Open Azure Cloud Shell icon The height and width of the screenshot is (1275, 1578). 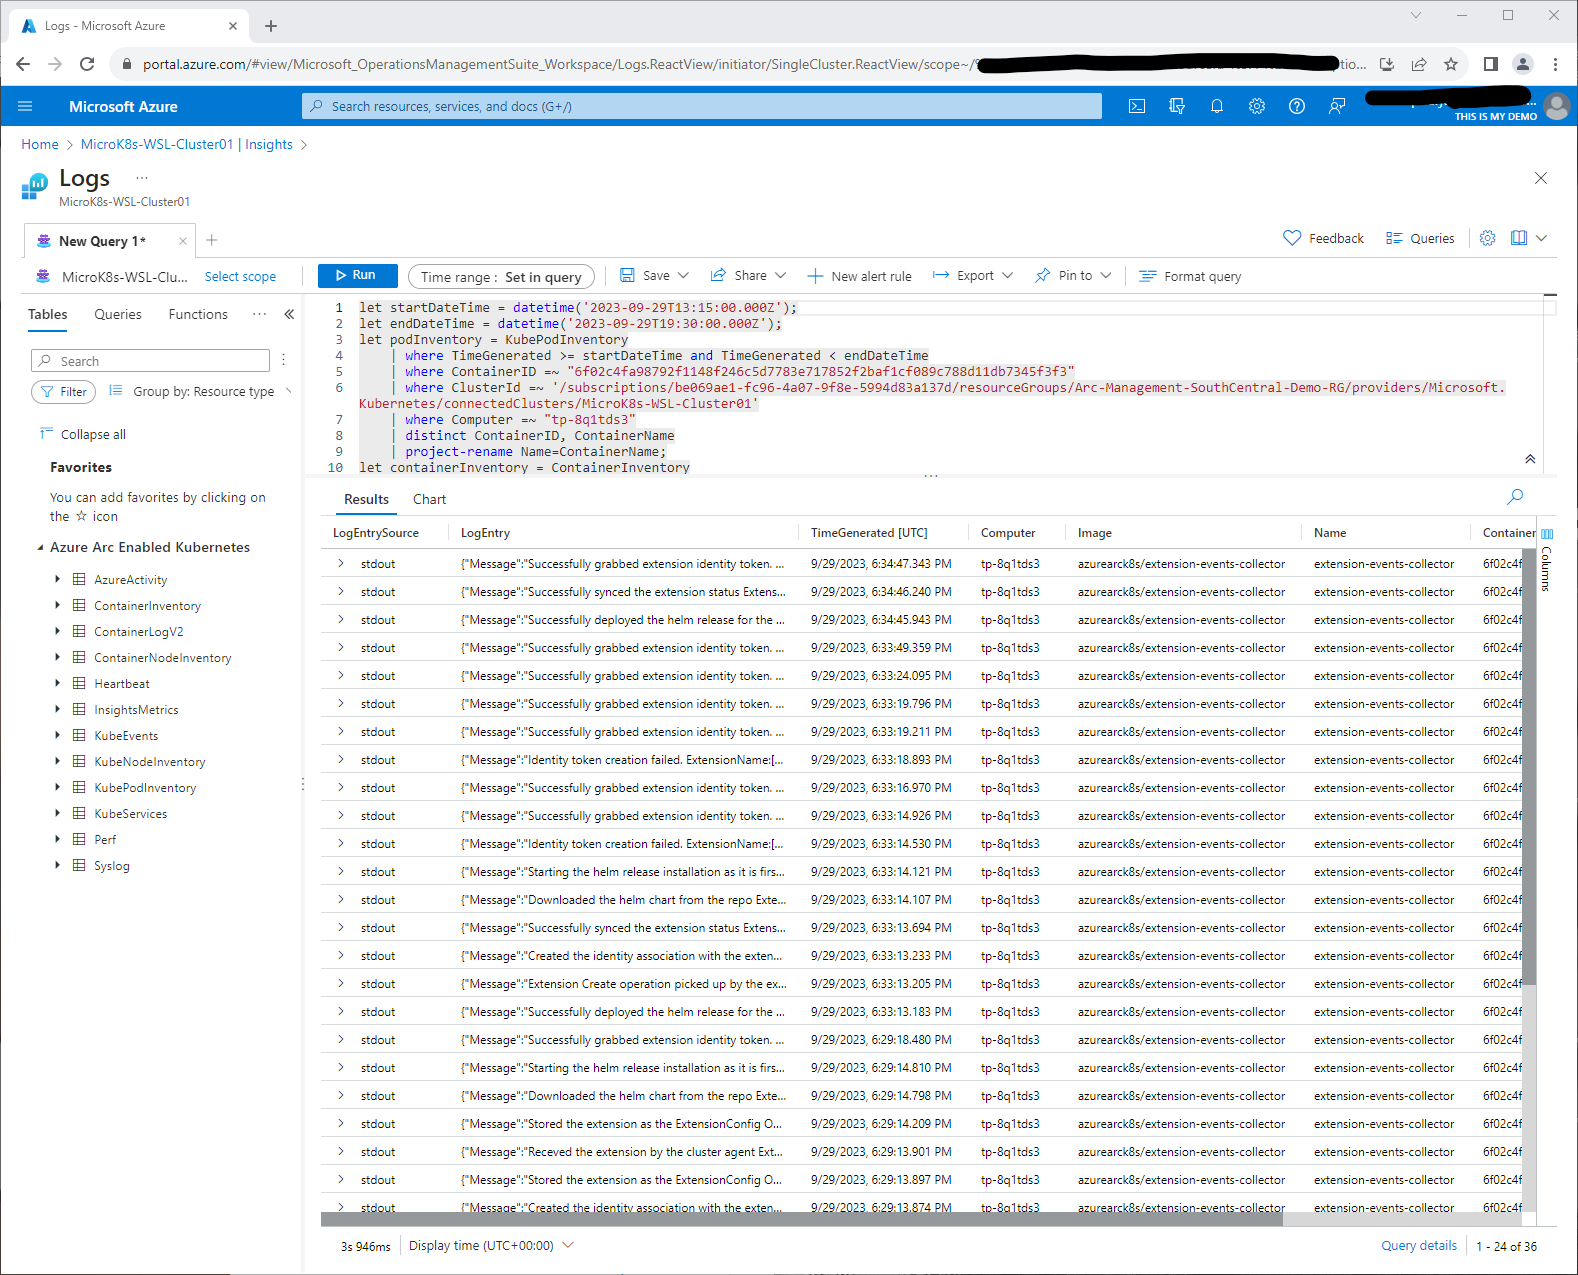pos(1137,106)
